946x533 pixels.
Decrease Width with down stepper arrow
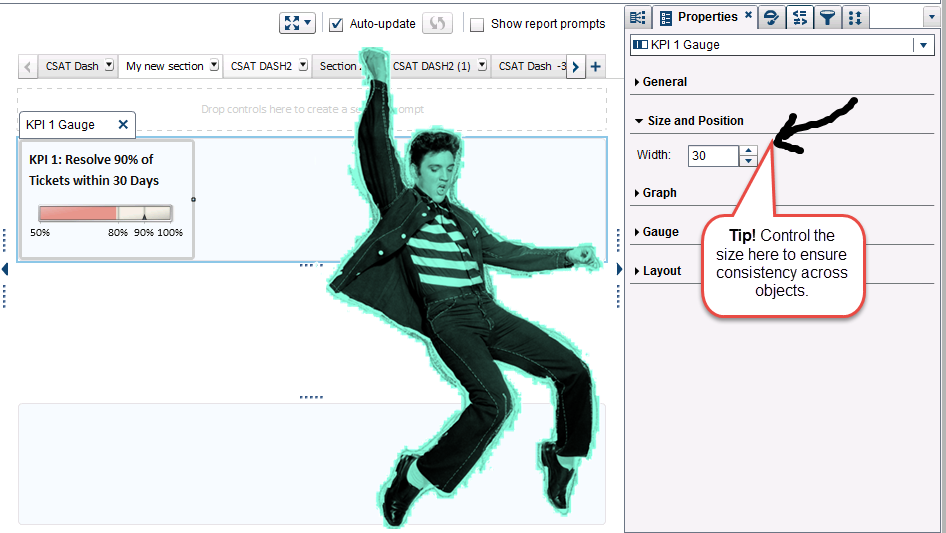click(748, 161)
